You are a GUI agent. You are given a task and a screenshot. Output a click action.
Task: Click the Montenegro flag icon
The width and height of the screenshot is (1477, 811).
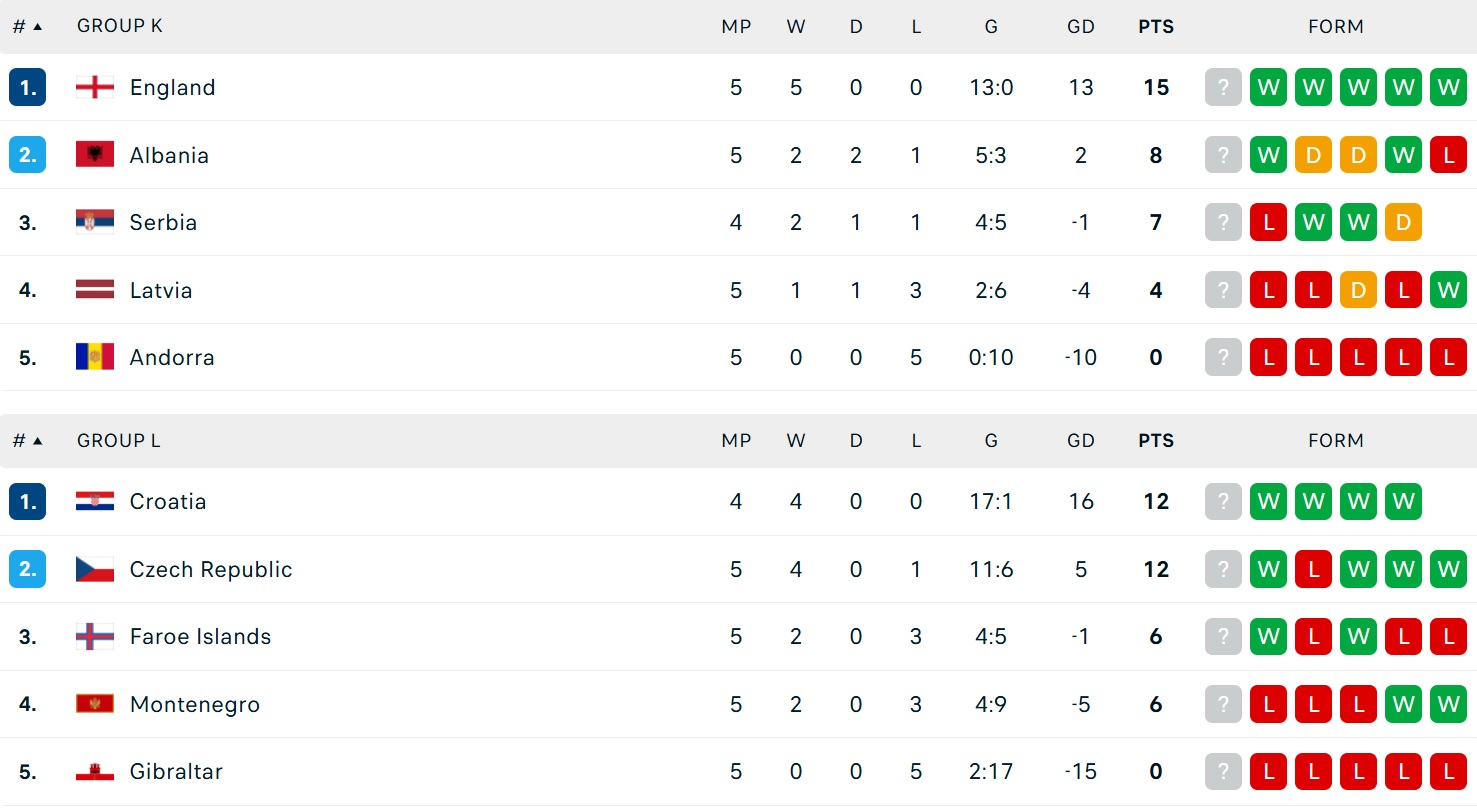click(95, 704)
